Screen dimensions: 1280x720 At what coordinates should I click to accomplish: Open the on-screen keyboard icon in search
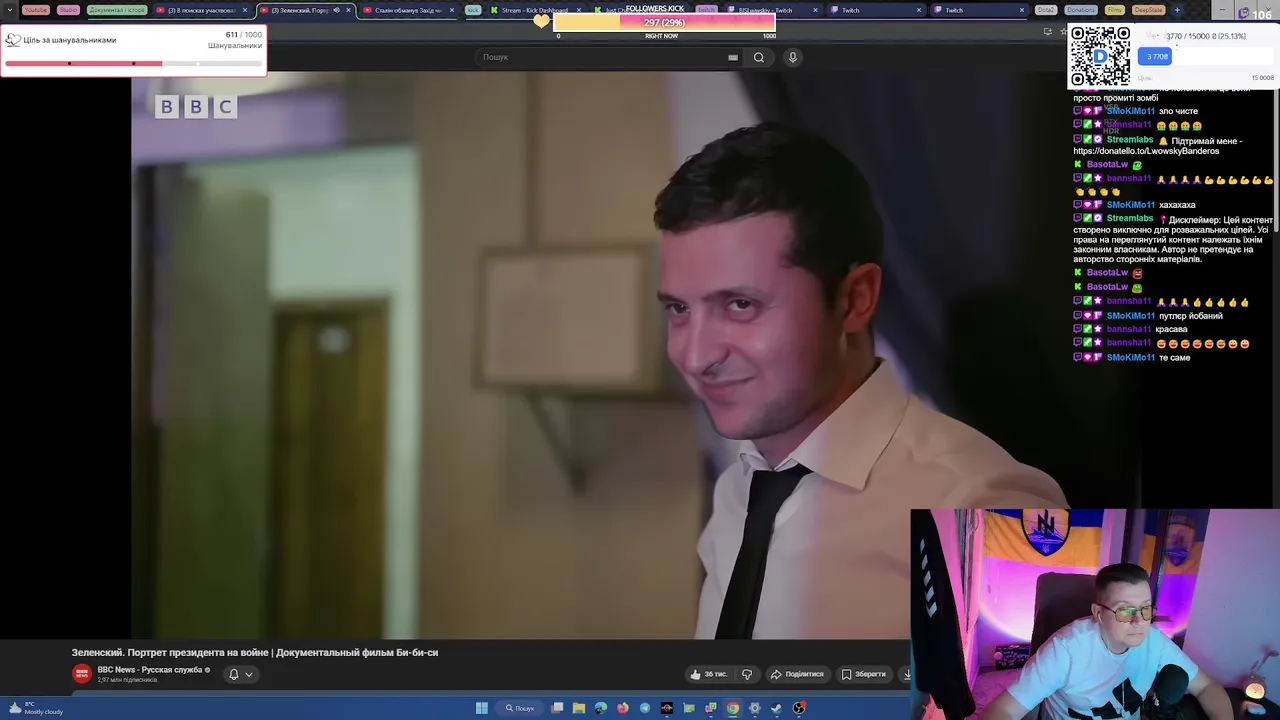click(733, 57)
